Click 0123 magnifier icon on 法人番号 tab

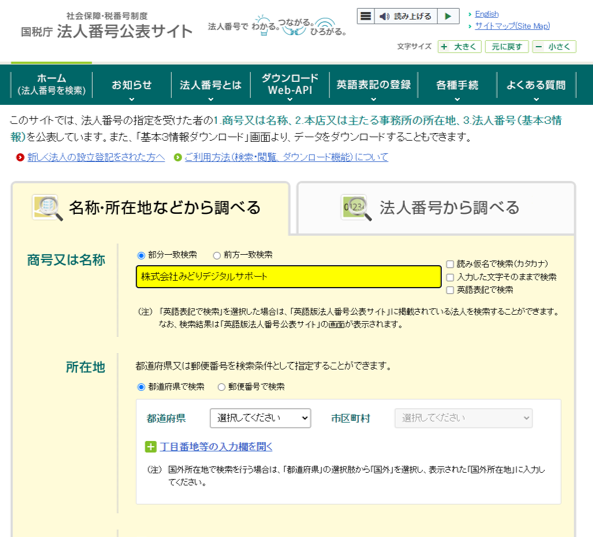click(356, 208)
